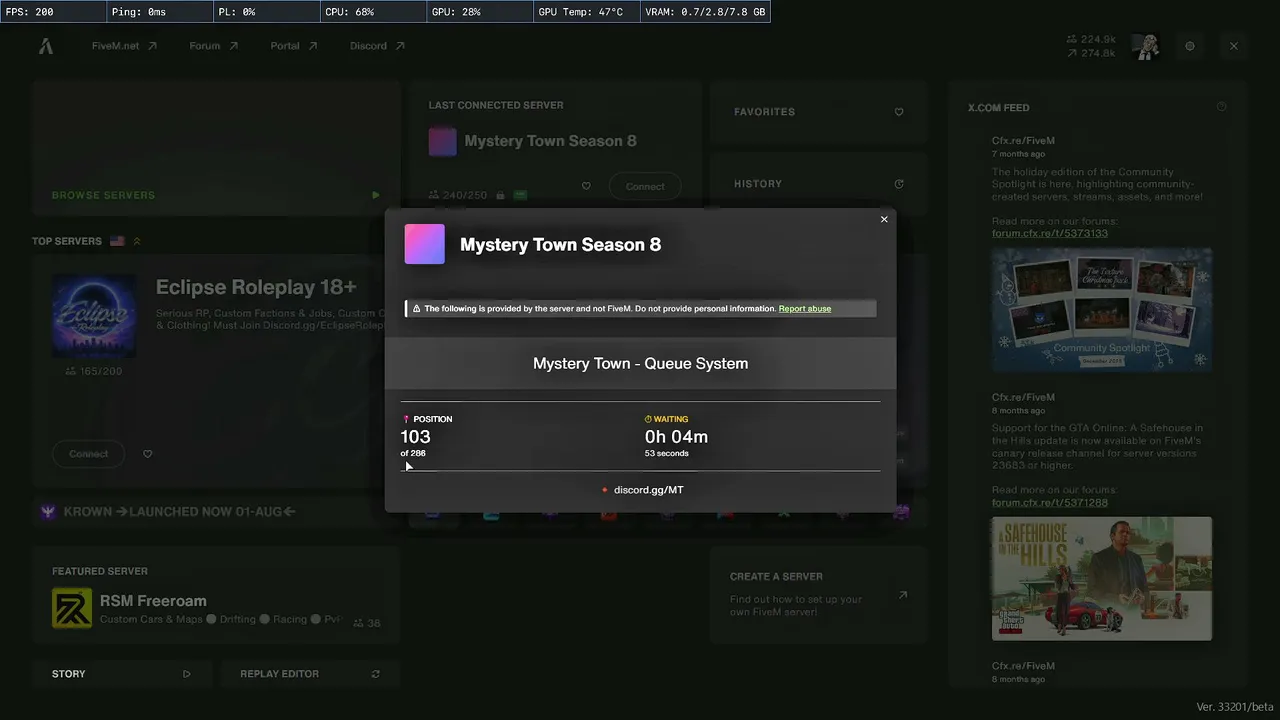Open the FiveM.net external link

(124, 46)
